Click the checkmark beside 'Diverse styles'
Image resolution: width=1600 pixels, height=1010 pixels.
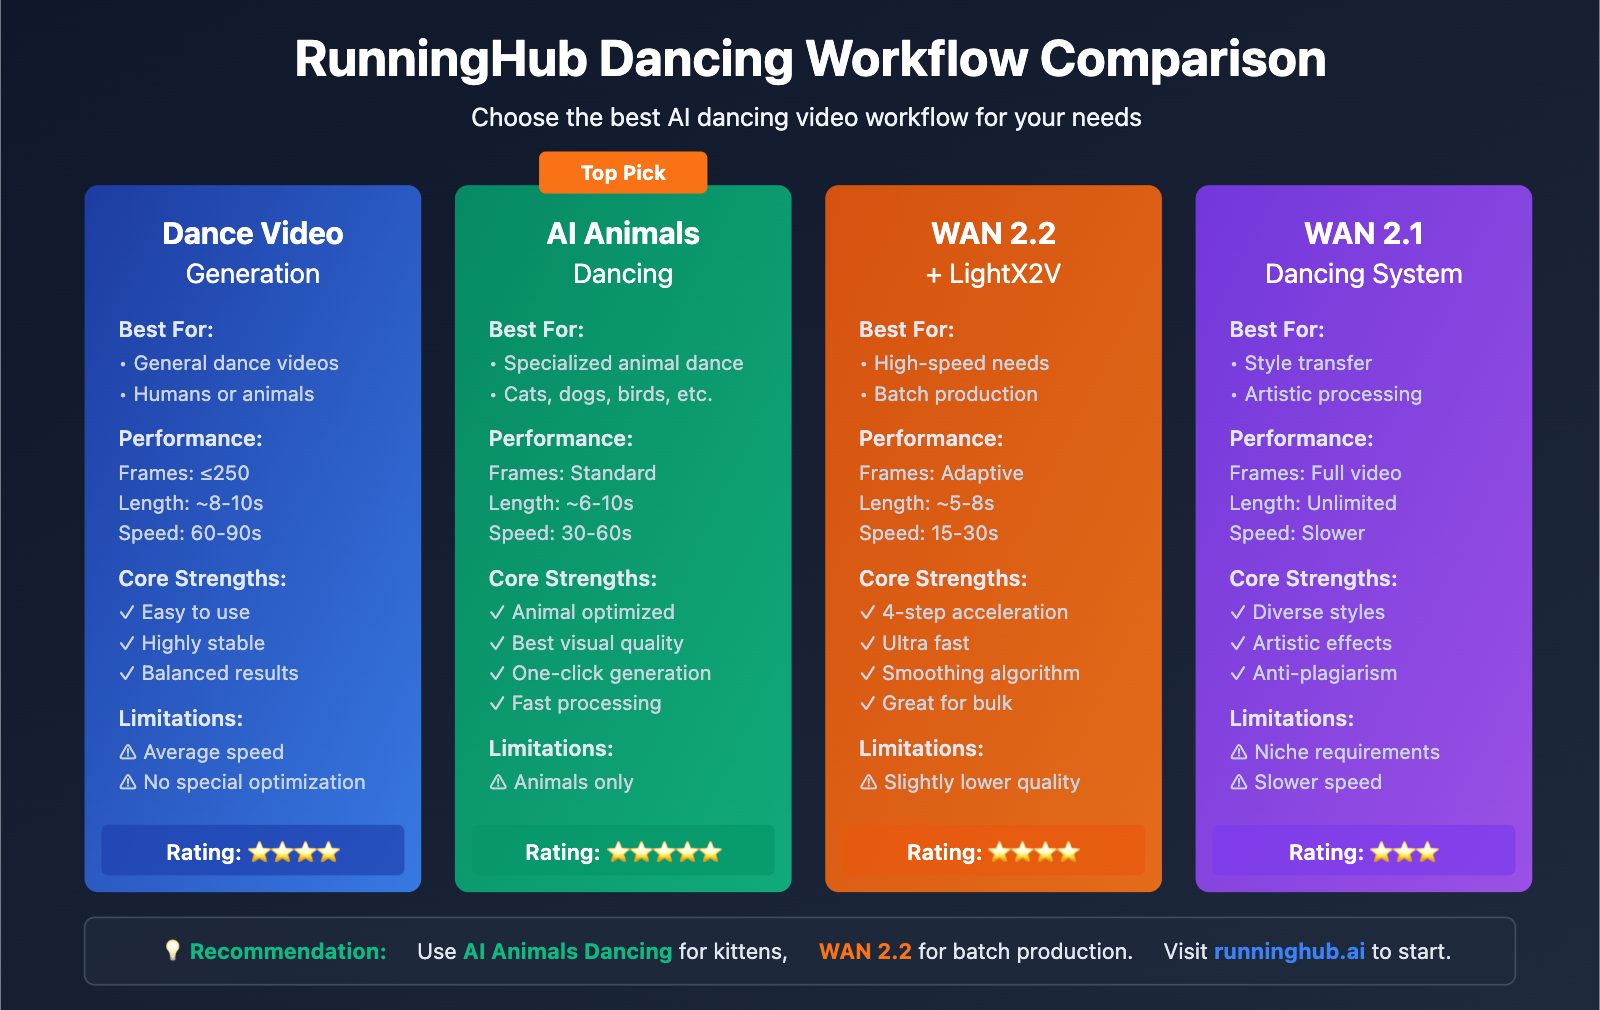[1238, 612]
